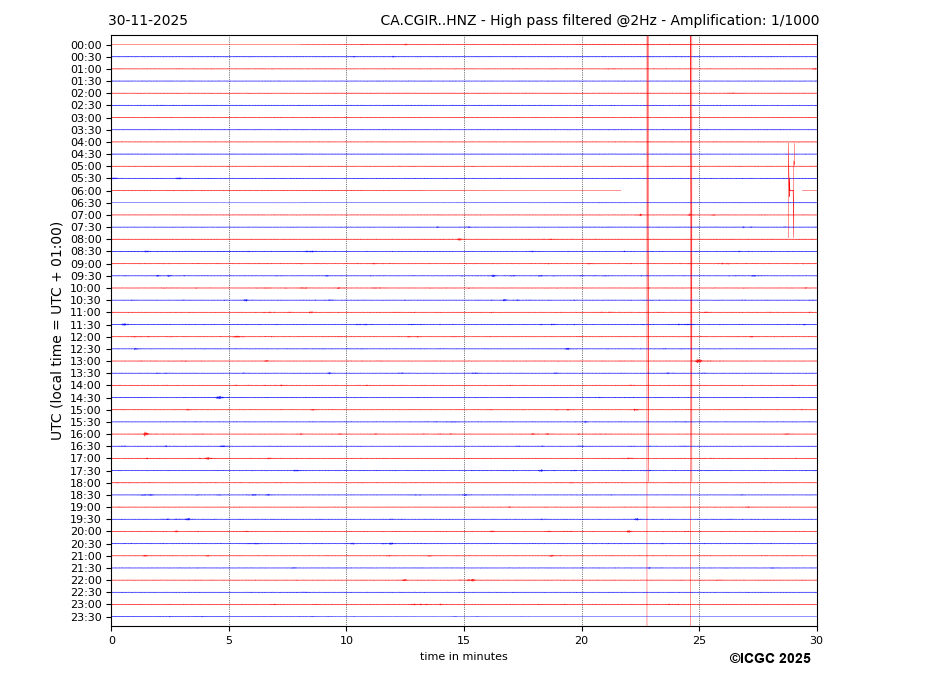Select the red burst on the 16:00 trace
Viewport: 927px width, 696px height.
pos(146,434)
